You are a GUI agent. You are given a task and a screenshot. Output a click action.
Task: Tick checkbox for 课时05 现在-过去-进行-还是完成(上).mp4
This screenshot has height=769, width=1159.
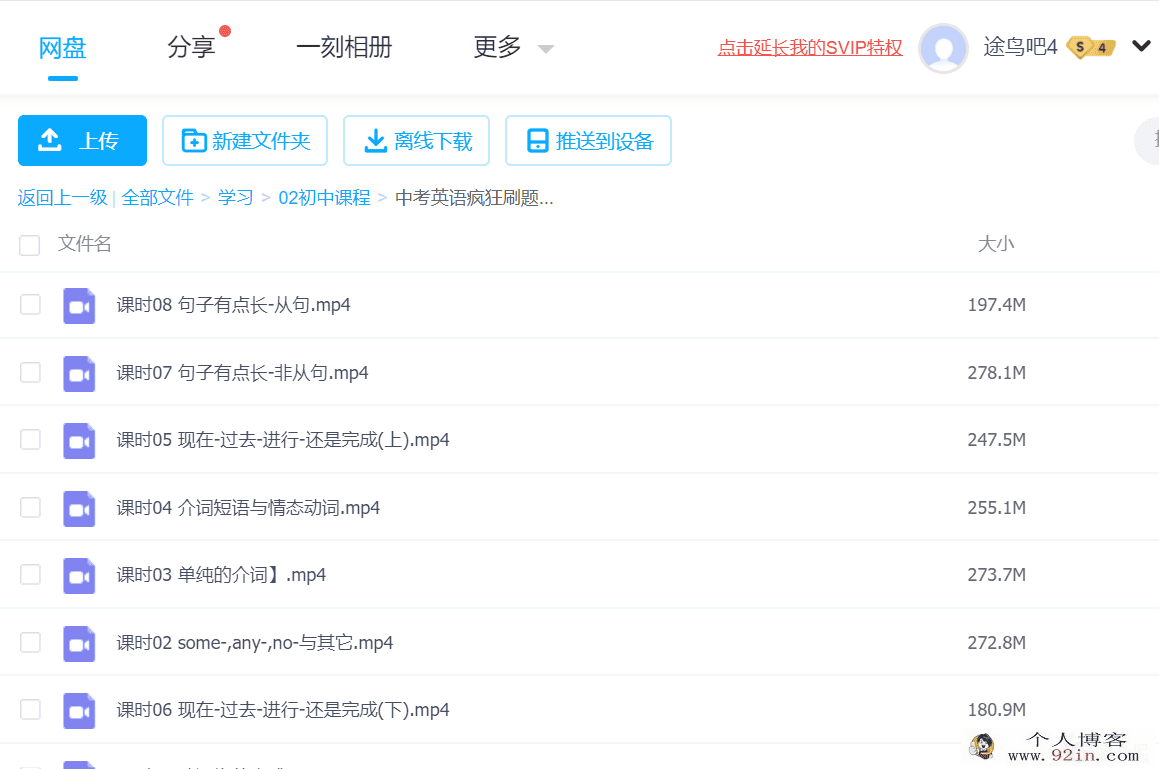pyautogui.click(x=30, y=439)
